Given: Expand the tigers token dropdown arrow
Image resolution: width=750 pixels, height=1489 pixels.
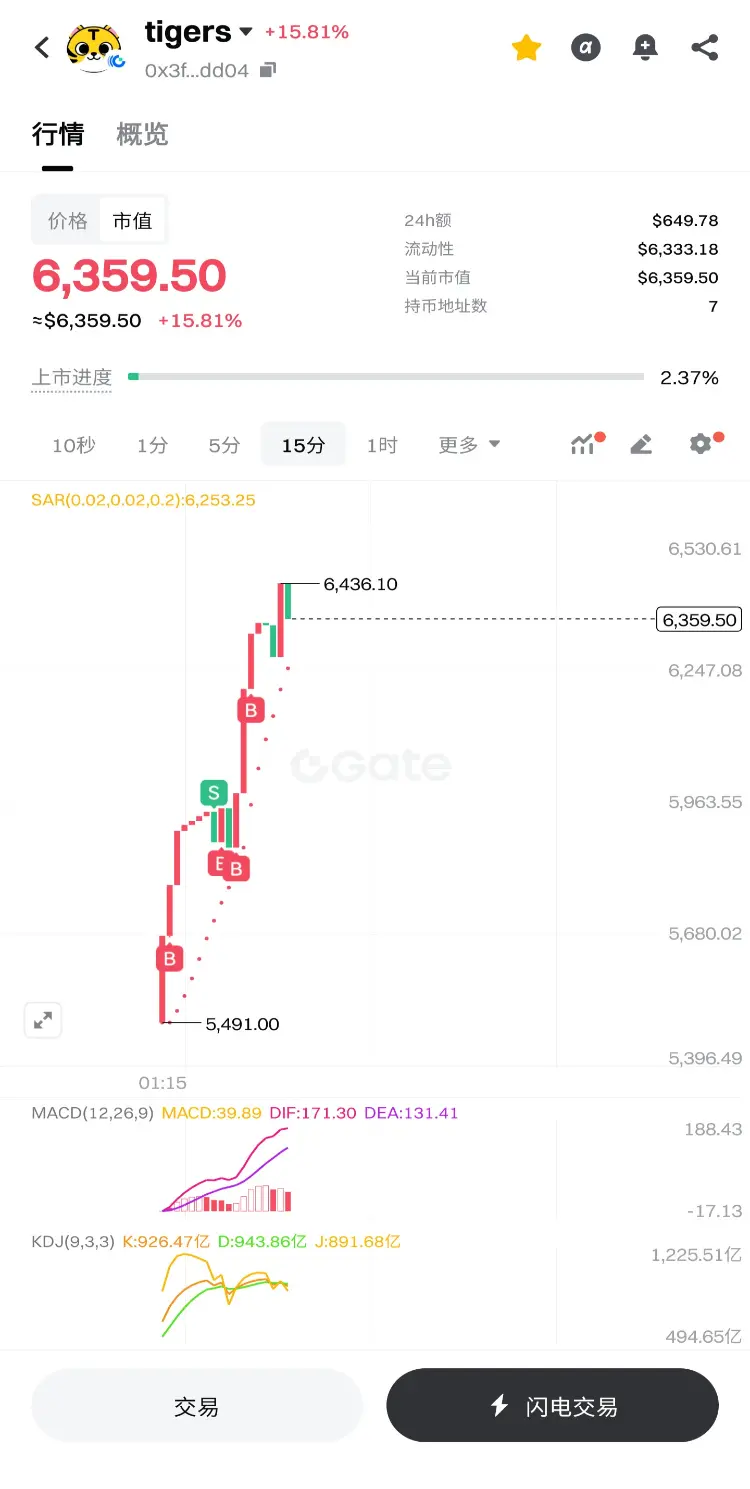Looking at the screenshot, I should pyautogui.click(x=246, y=32).
